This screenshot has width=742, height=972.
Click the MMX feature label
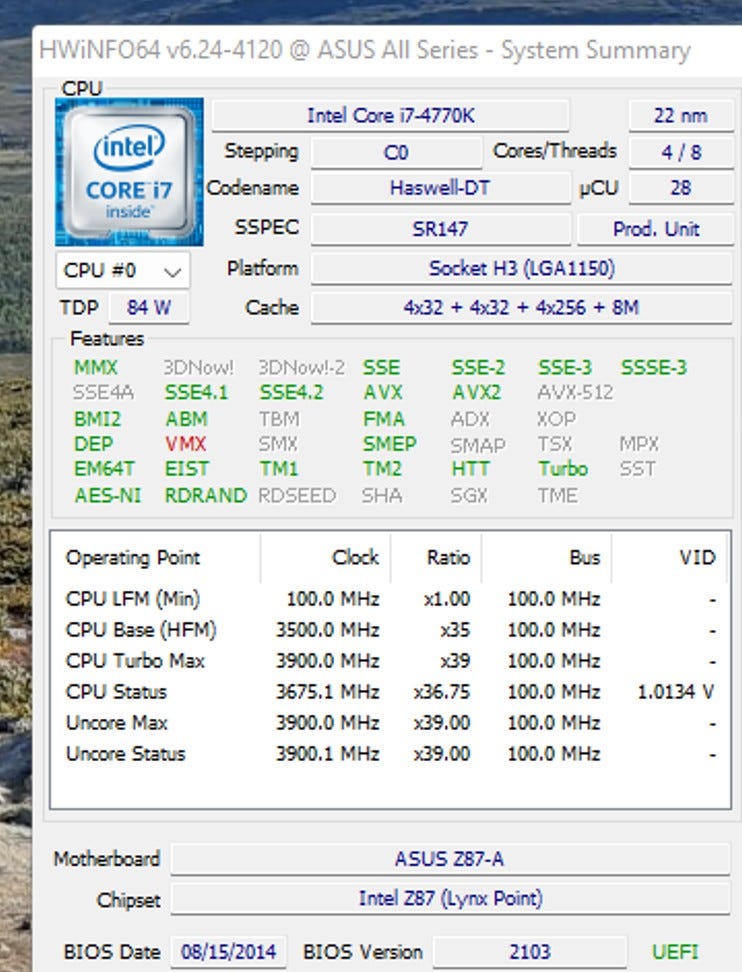(95, 368)
